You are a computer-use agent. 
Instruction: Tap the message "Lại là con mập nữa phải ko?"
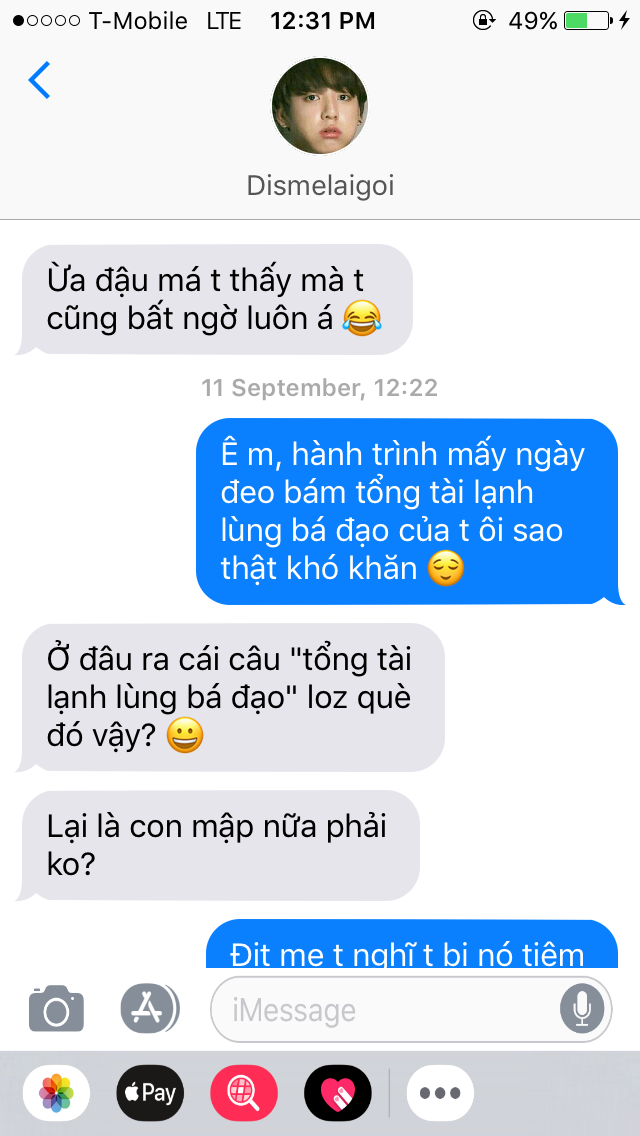[x=217, y=845]
